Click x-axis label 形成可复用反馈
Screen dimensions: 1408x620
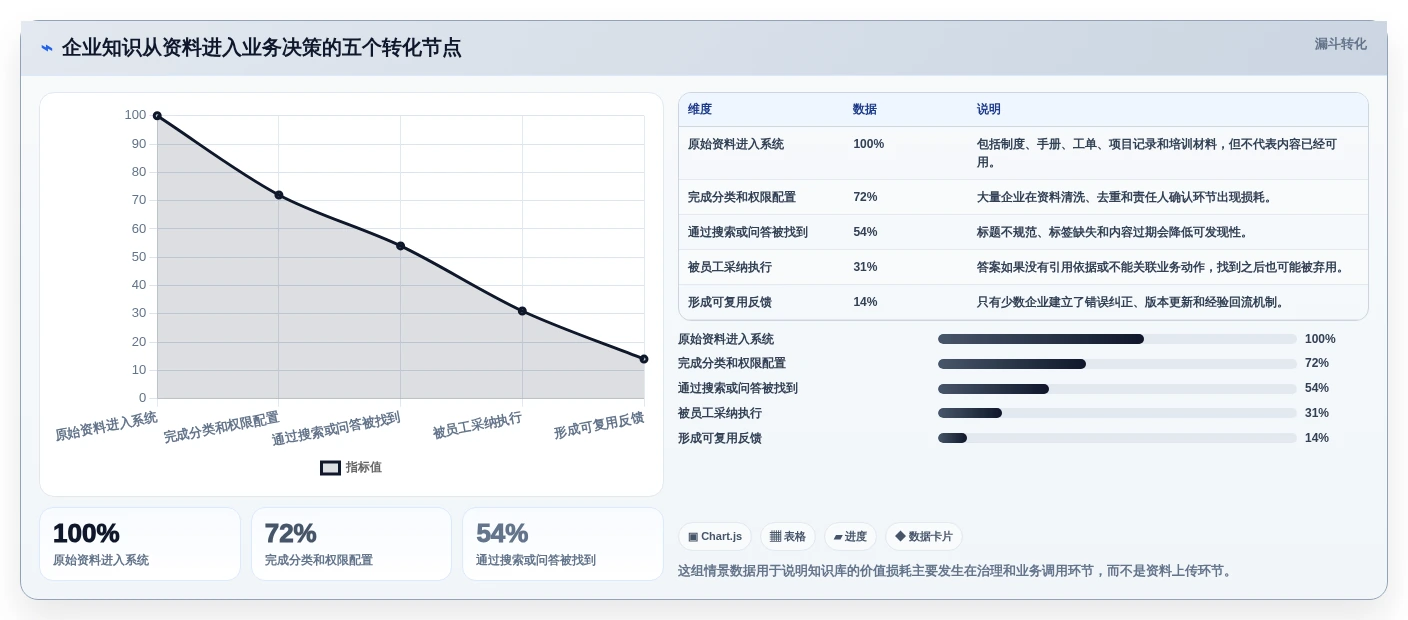599,425
